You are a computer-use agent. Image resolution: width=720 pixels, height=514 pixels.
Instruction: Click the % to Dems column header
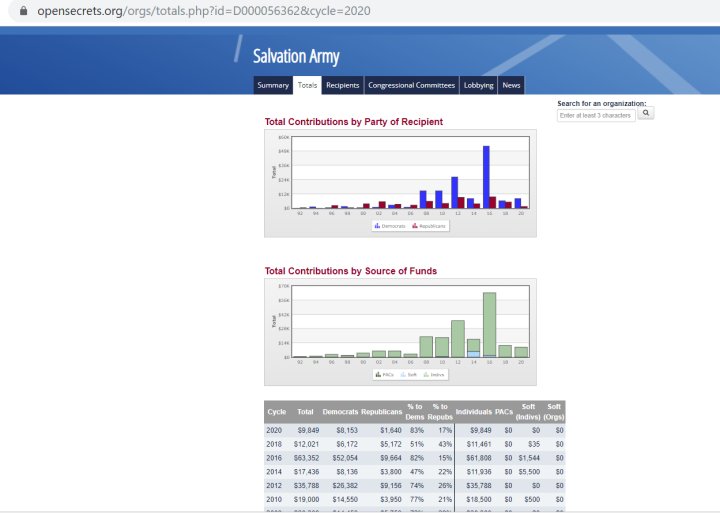[415, 412]
